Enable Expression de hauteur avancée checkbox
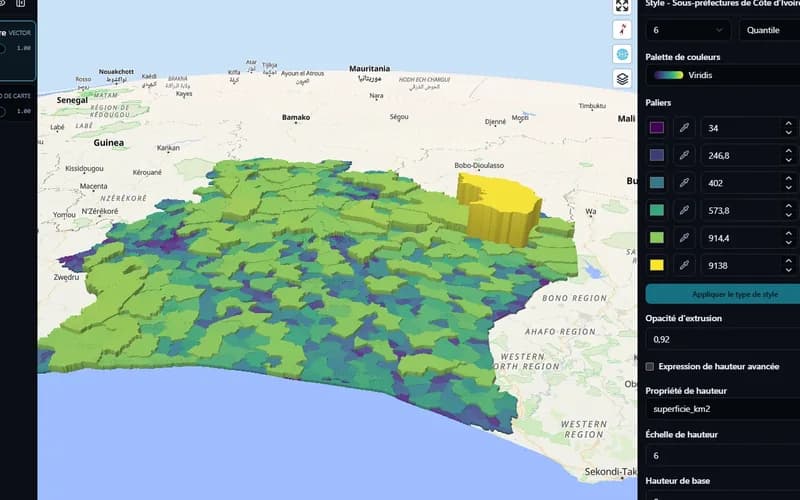This screenshot has width=800, height=500. coord(649,367)
